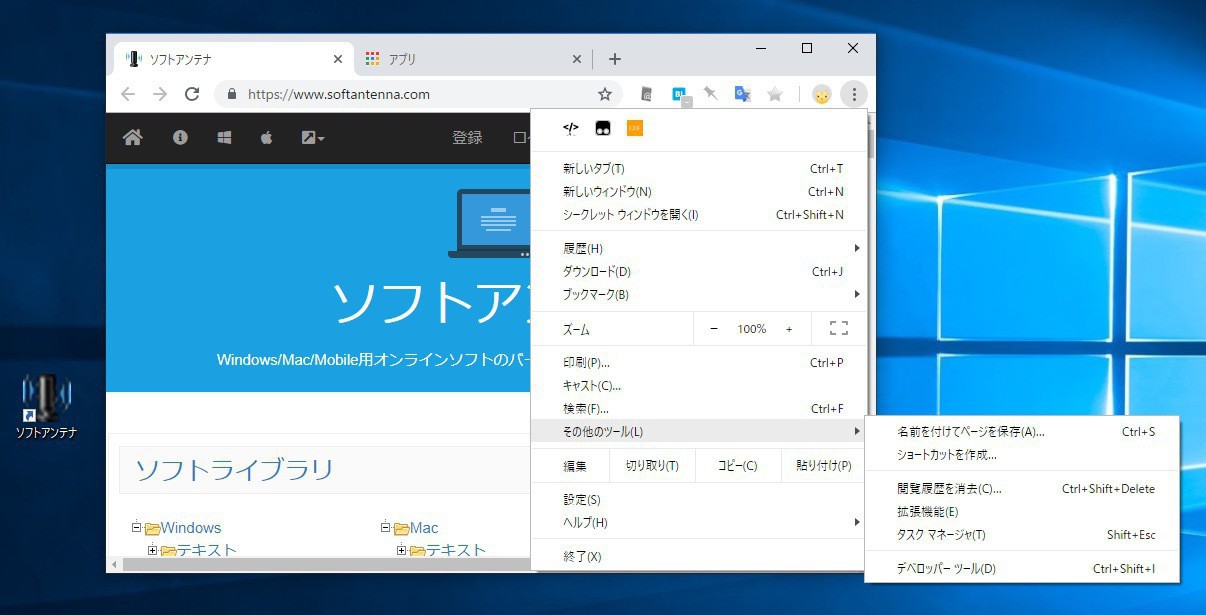The height and width of the screenshot is (615, 1206).
Task: Open the ソフトアンテナ desktop shortcut
Action: (46, 407)
